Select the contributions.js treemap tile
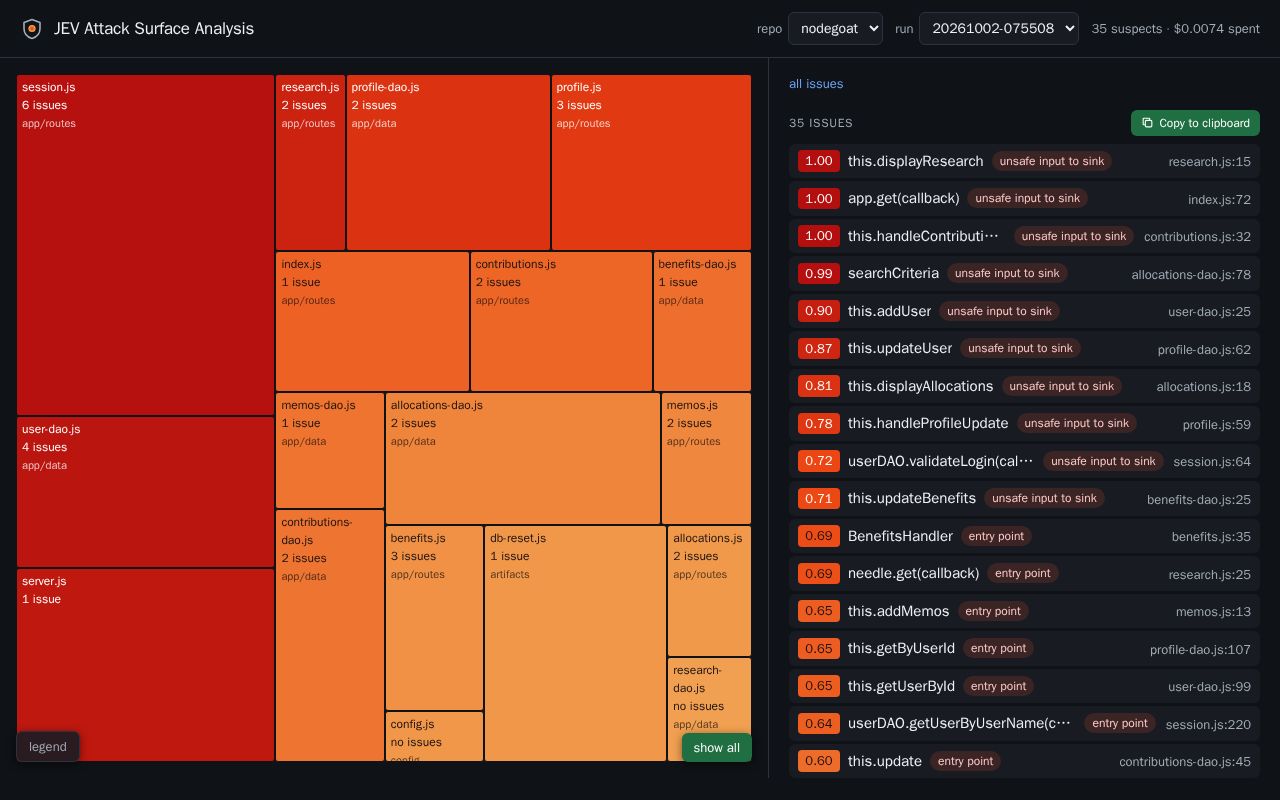1280x800 pixels. (561, 321)
